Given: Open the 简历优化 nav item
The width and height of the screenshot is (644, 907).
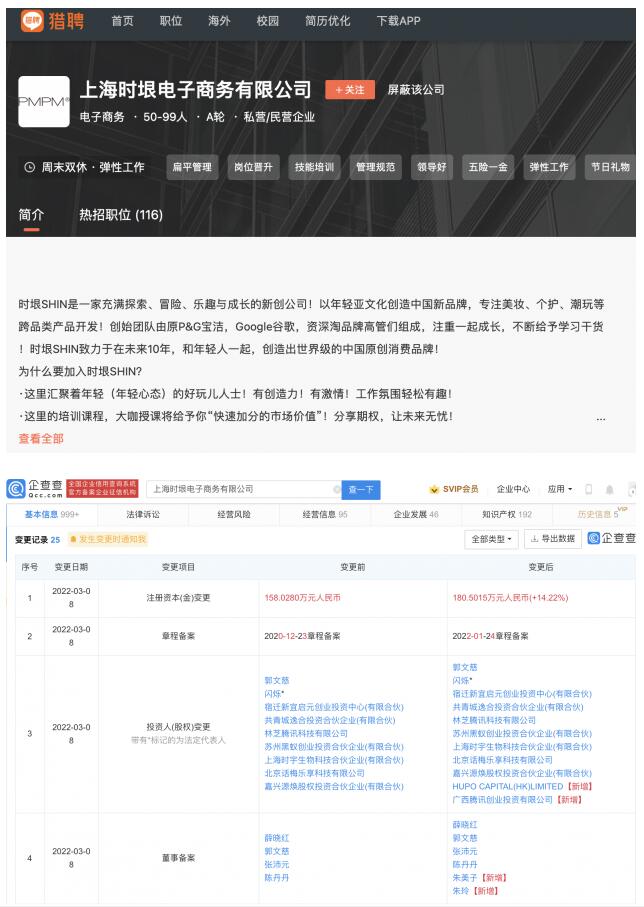Looking at the screenshot, I should [327, 21].
